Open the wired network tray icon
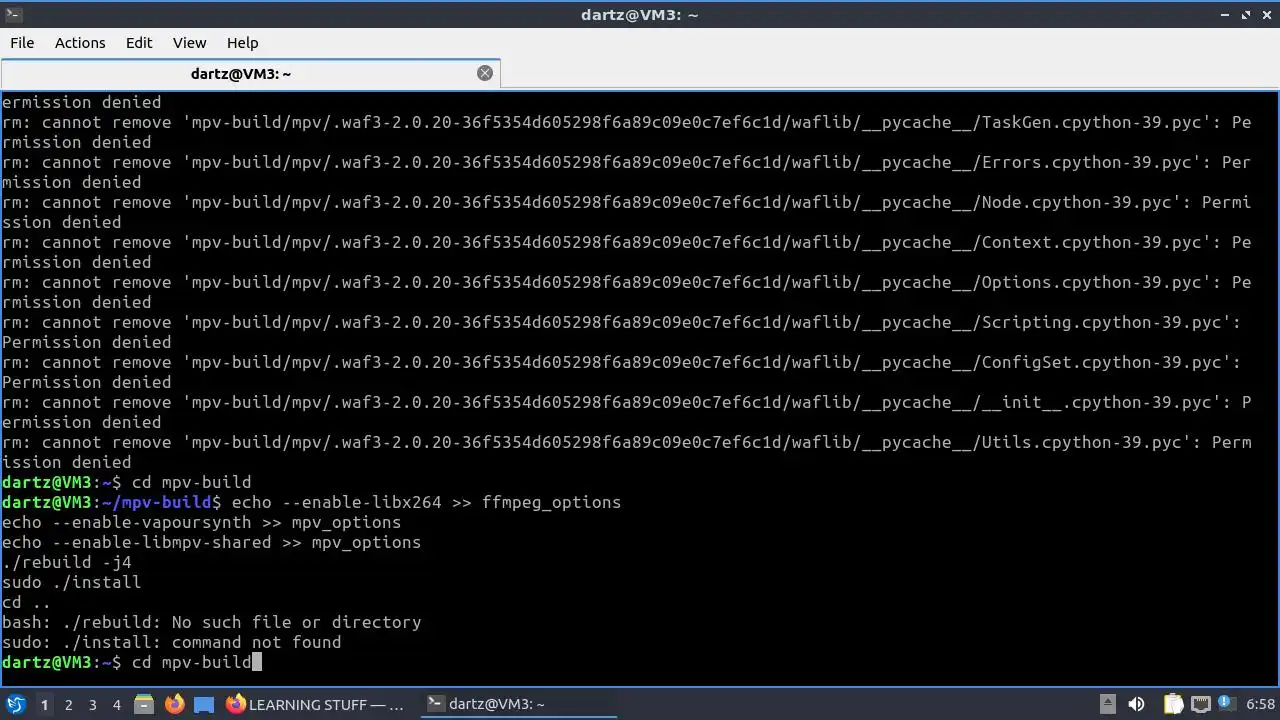 click(1201, 704)
